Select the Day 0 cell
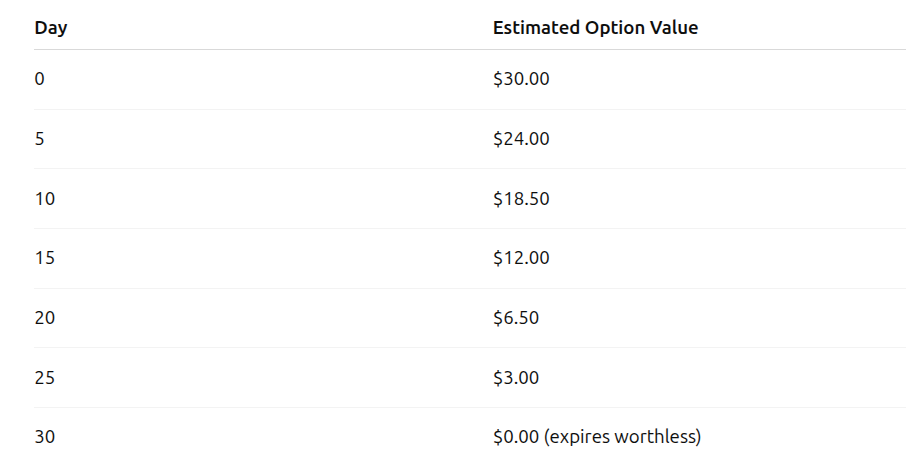 pyautogui.click(x=39, y=79)
